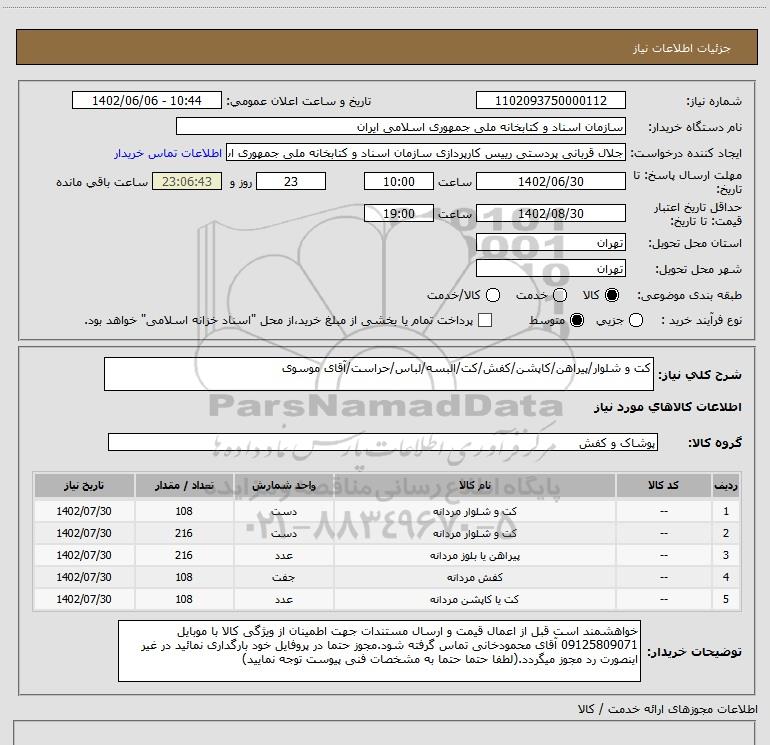
Task: Click goods group field پوشاک و کفش
Action: (x=383, y=442)
